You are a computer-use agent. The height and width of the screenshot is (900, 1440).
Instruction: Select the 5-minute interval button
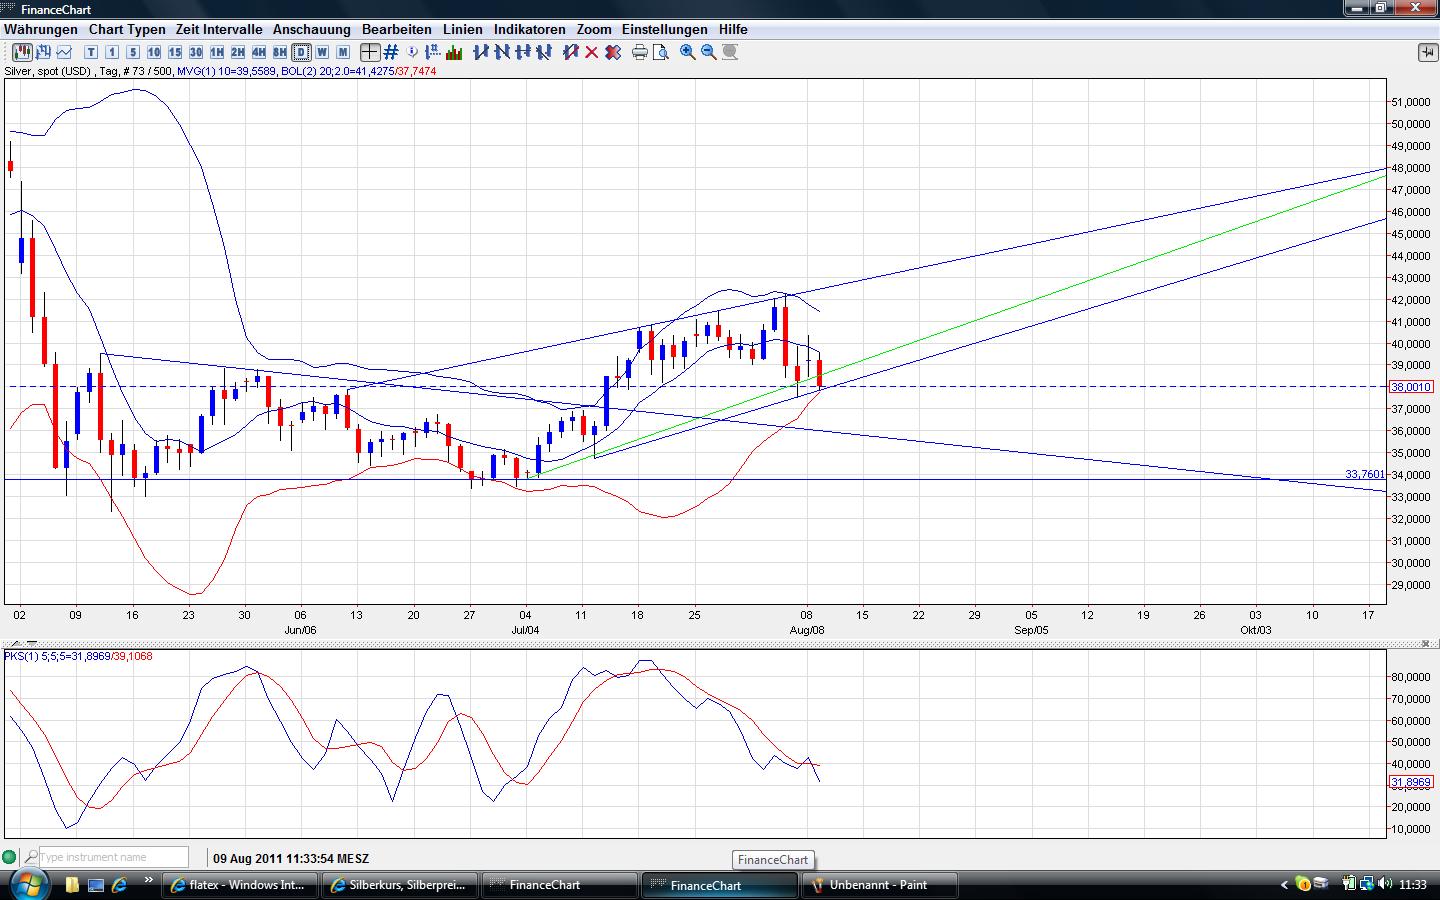pos(133,52)
